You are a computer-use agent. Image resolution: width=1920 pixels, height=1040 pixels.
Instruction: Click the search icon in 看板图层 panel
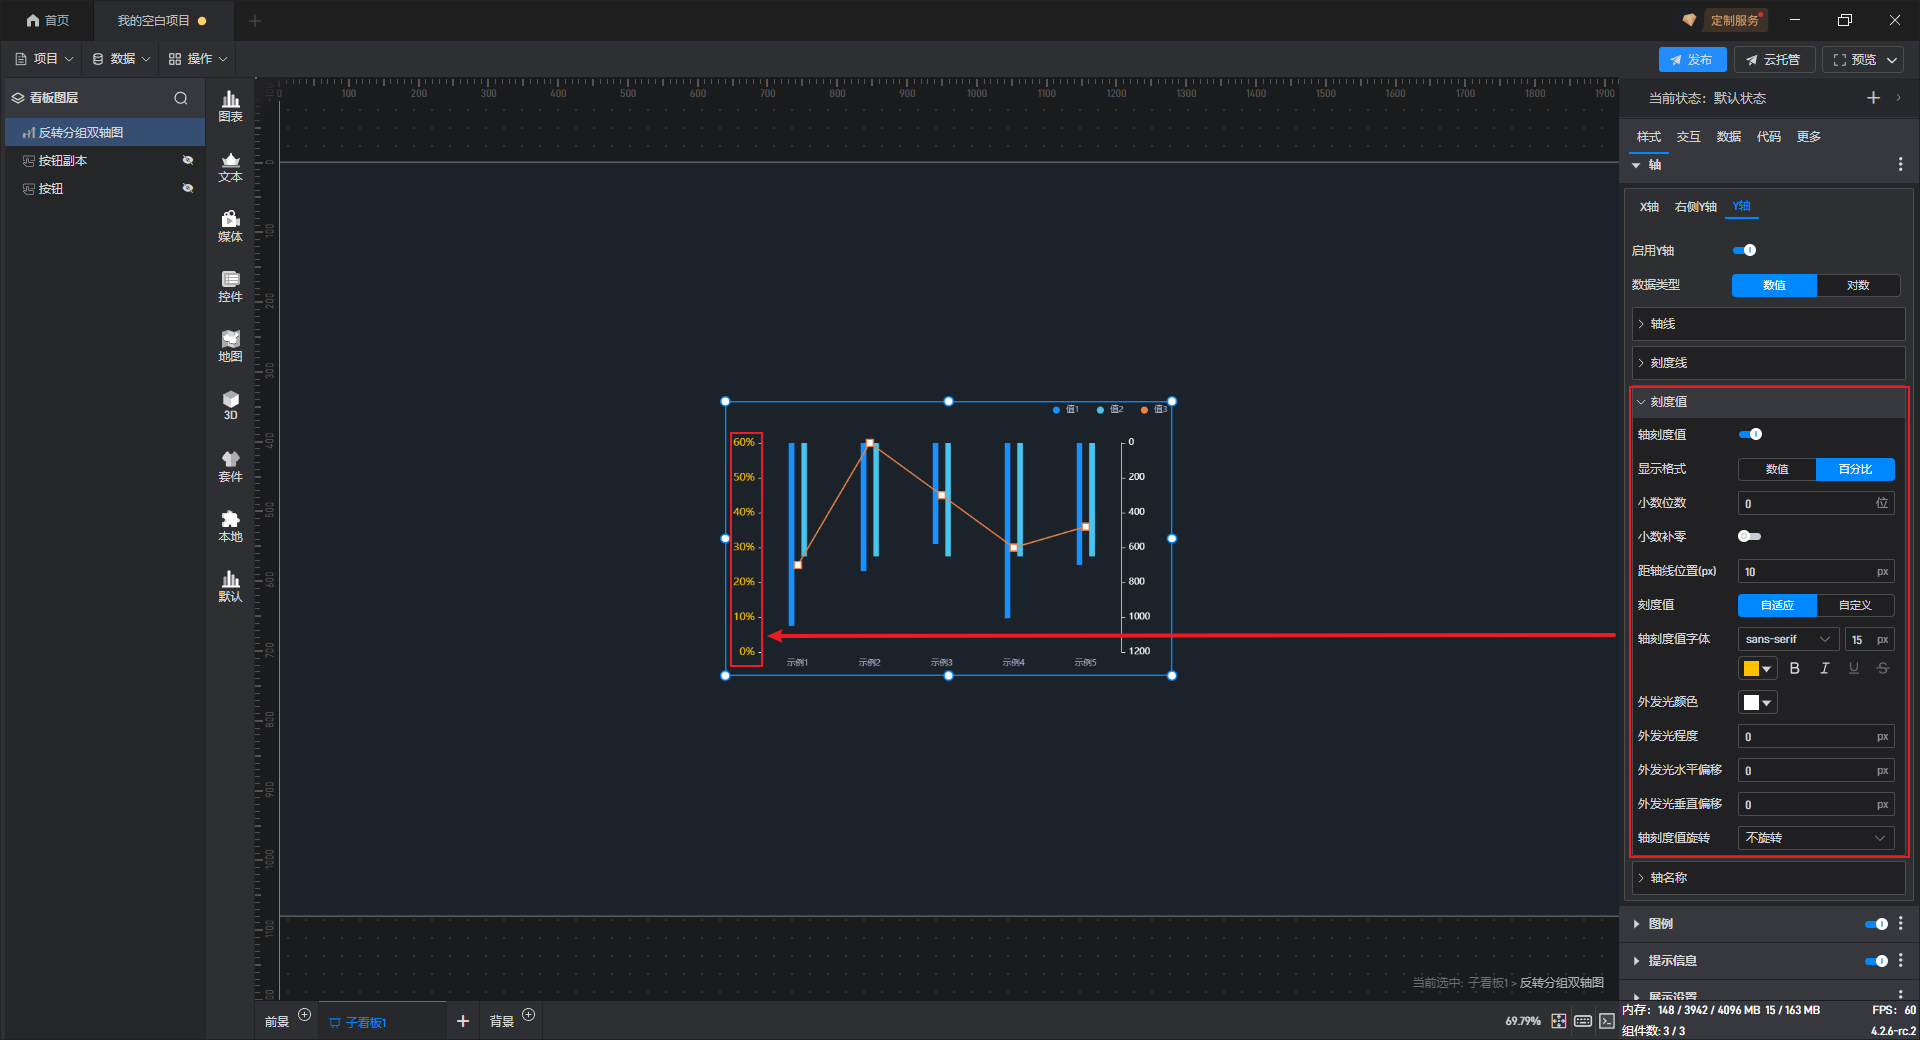(x=181, y=98)
